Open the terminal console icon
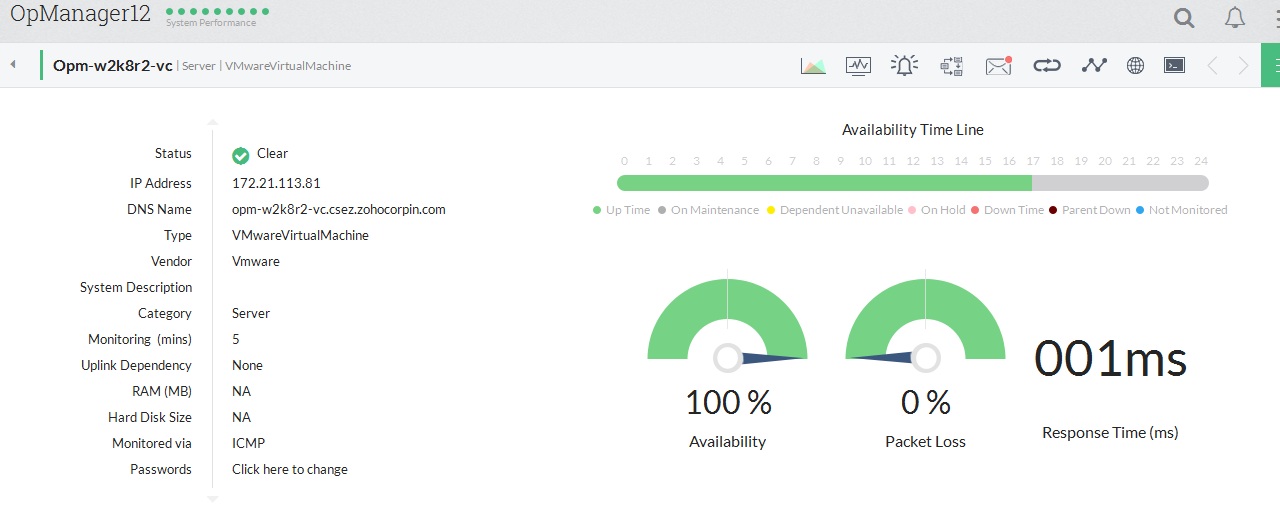This screenshot has width=1280, height=511. [1174, 66]
